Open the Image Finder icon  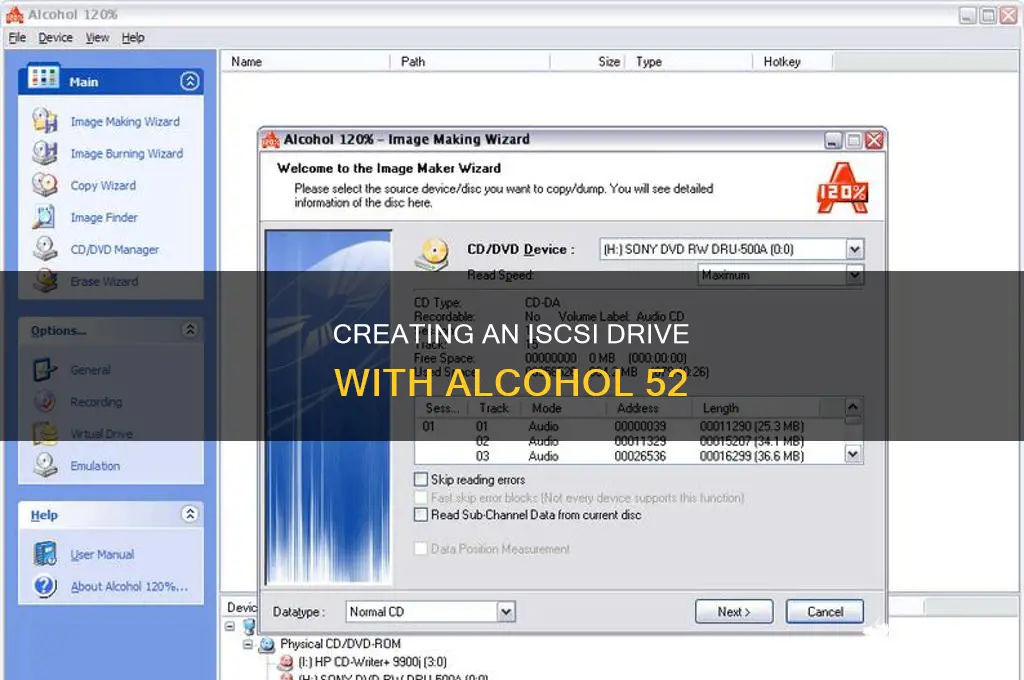point(45,217)
